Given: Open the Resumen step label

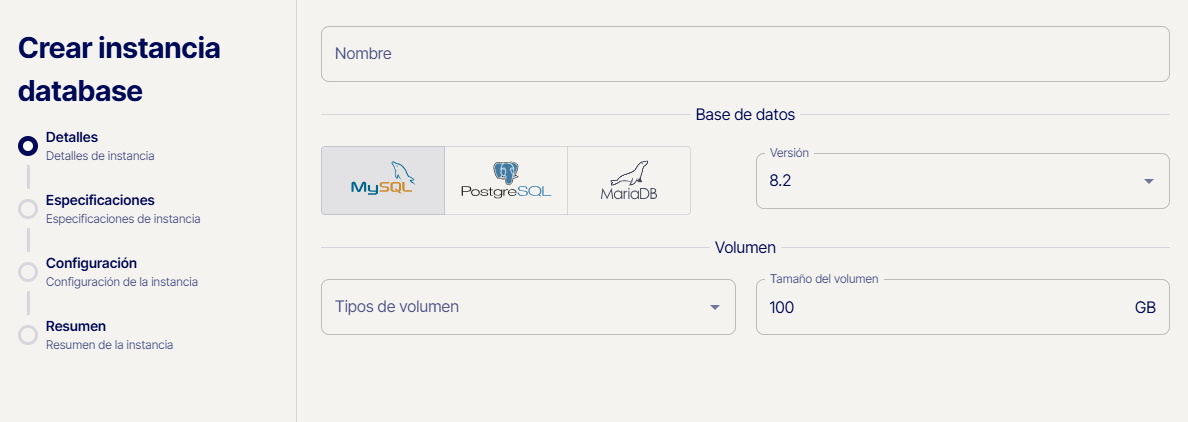Looking at the screenshot, I should (76, 326).
